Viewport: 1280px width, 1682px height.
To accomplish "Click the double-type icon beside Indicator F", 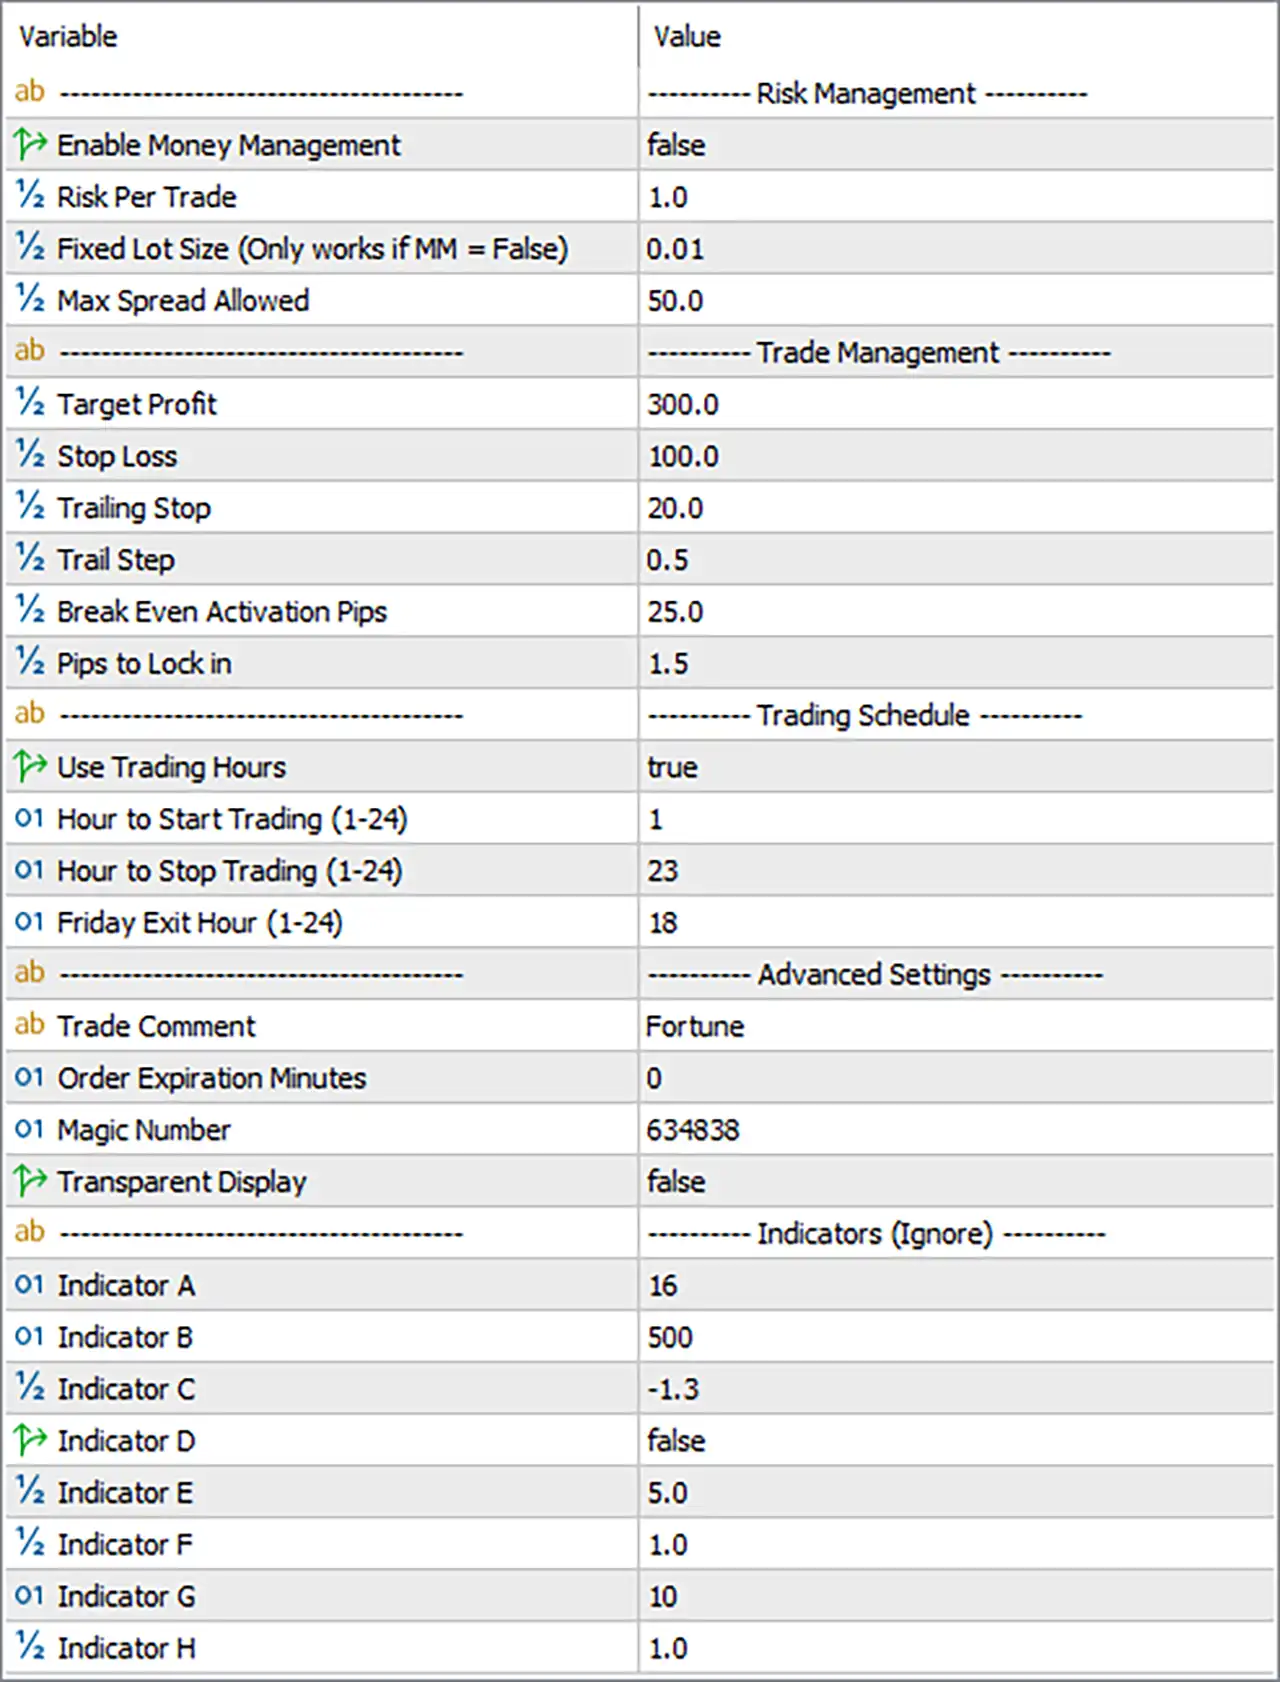I will (30, 1544).
